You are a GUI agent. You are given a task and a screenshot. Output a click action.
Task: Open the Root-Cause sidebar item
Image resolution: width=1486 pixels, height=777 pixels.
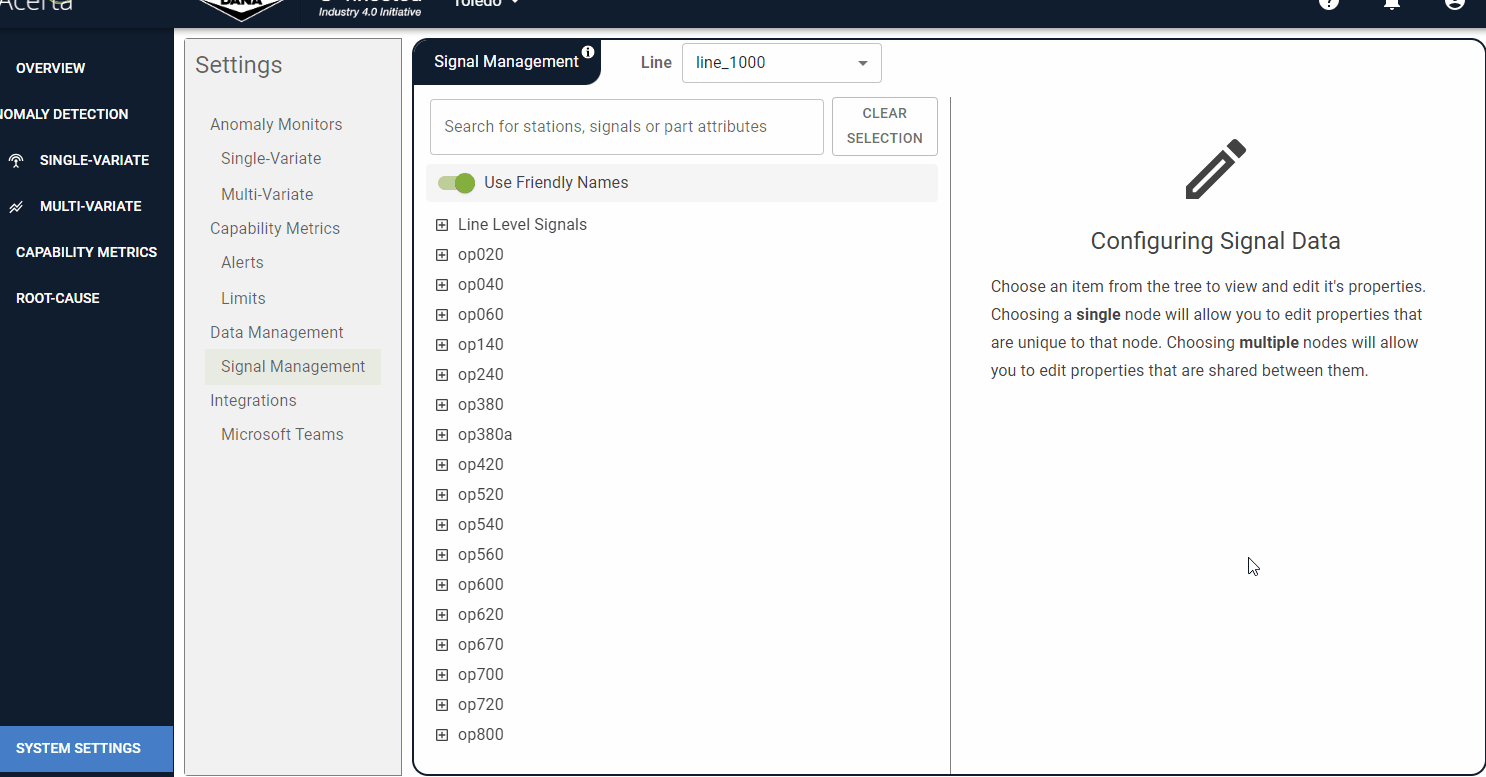(x=57, y=298)
